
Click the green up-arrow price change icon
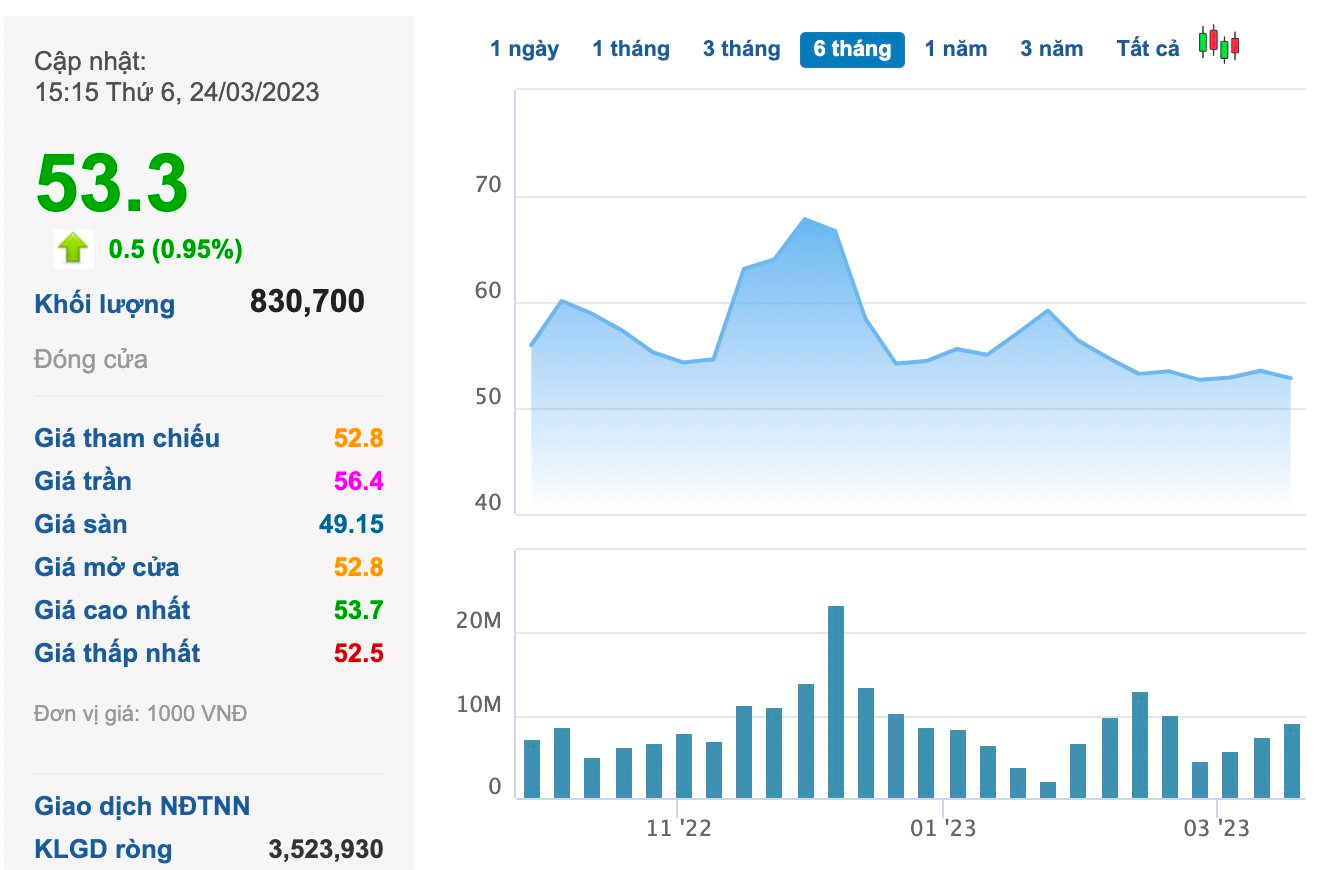pos(74,248)
